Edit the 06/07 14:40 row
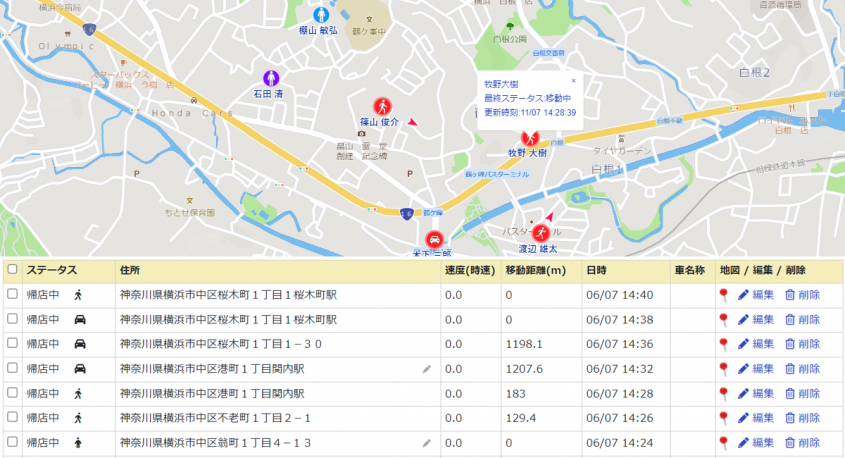845x458 pixels. pos(756,295)
